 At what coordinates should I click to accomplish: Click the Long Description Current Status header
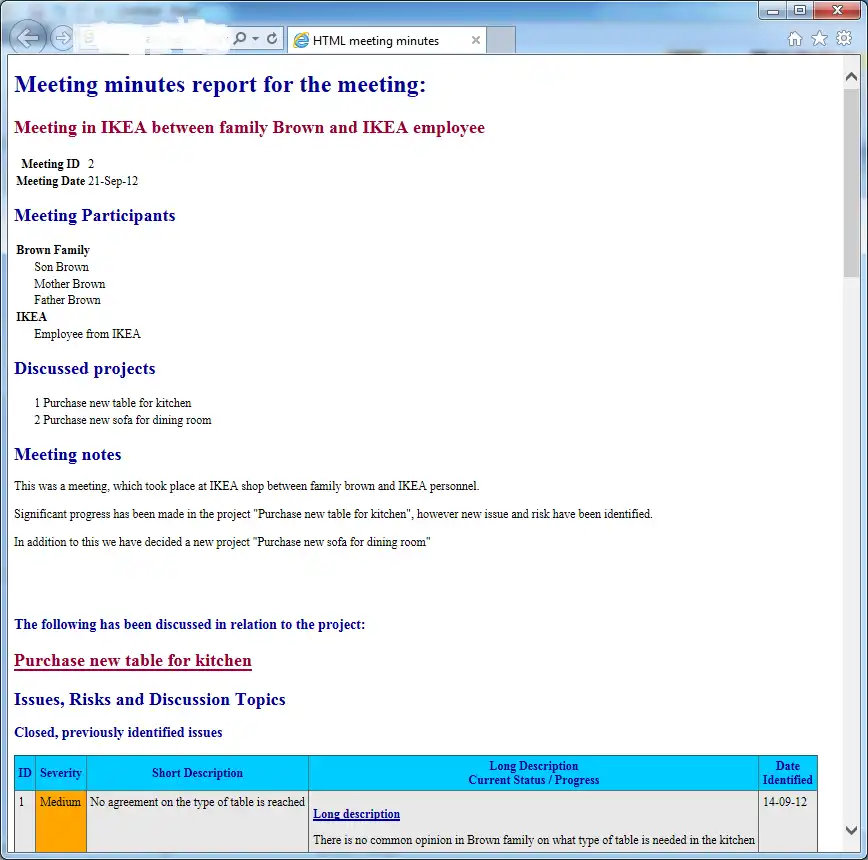click(534, 773)
